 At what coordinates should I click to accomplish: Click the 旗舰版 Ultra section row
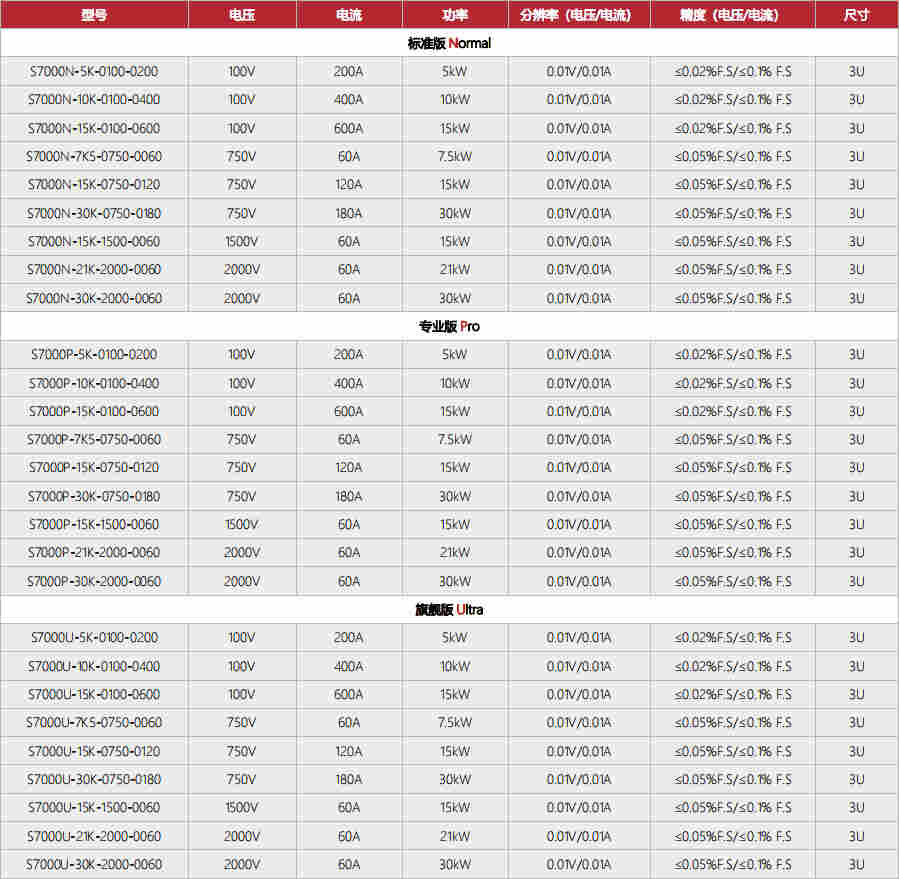click(449, 609)
